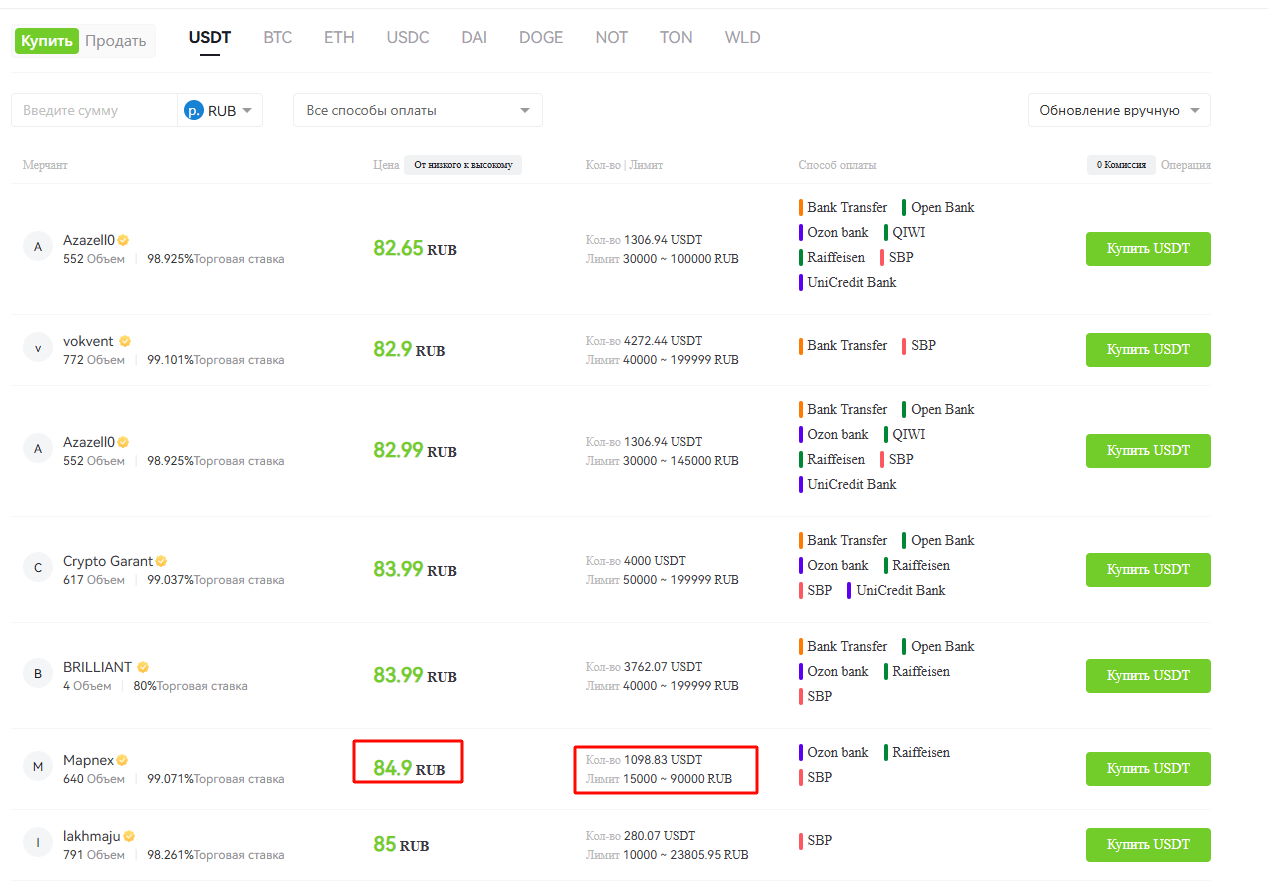Toggle the 0 Комиссия filter
This screenshot has height=886, width=1268.
click(x=1121, y=165)
